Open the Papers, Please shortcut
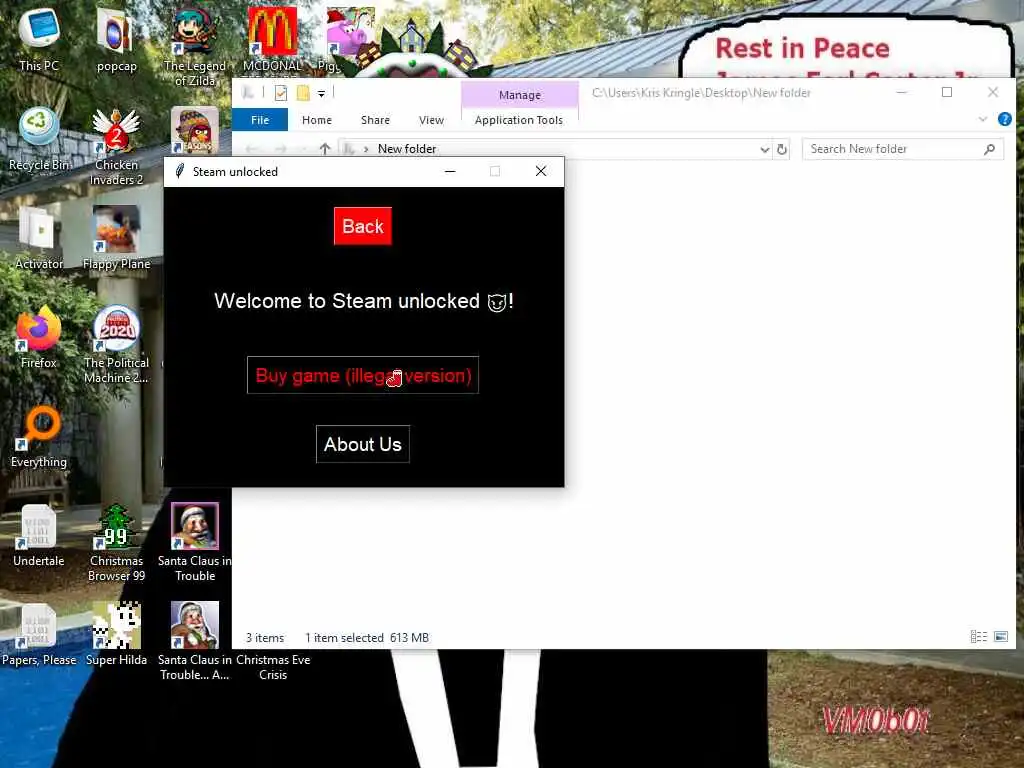 pos(39,634)
